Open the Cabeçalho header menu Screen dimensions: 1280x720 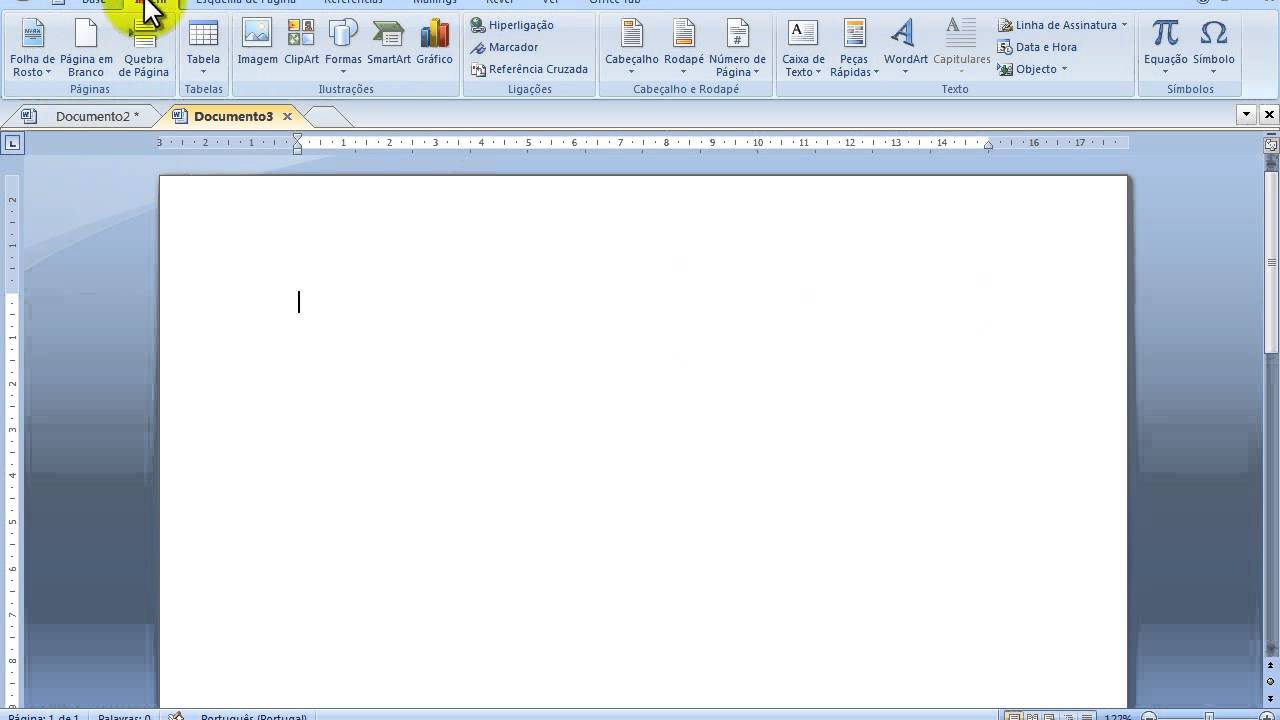click(x=632, y=48)
